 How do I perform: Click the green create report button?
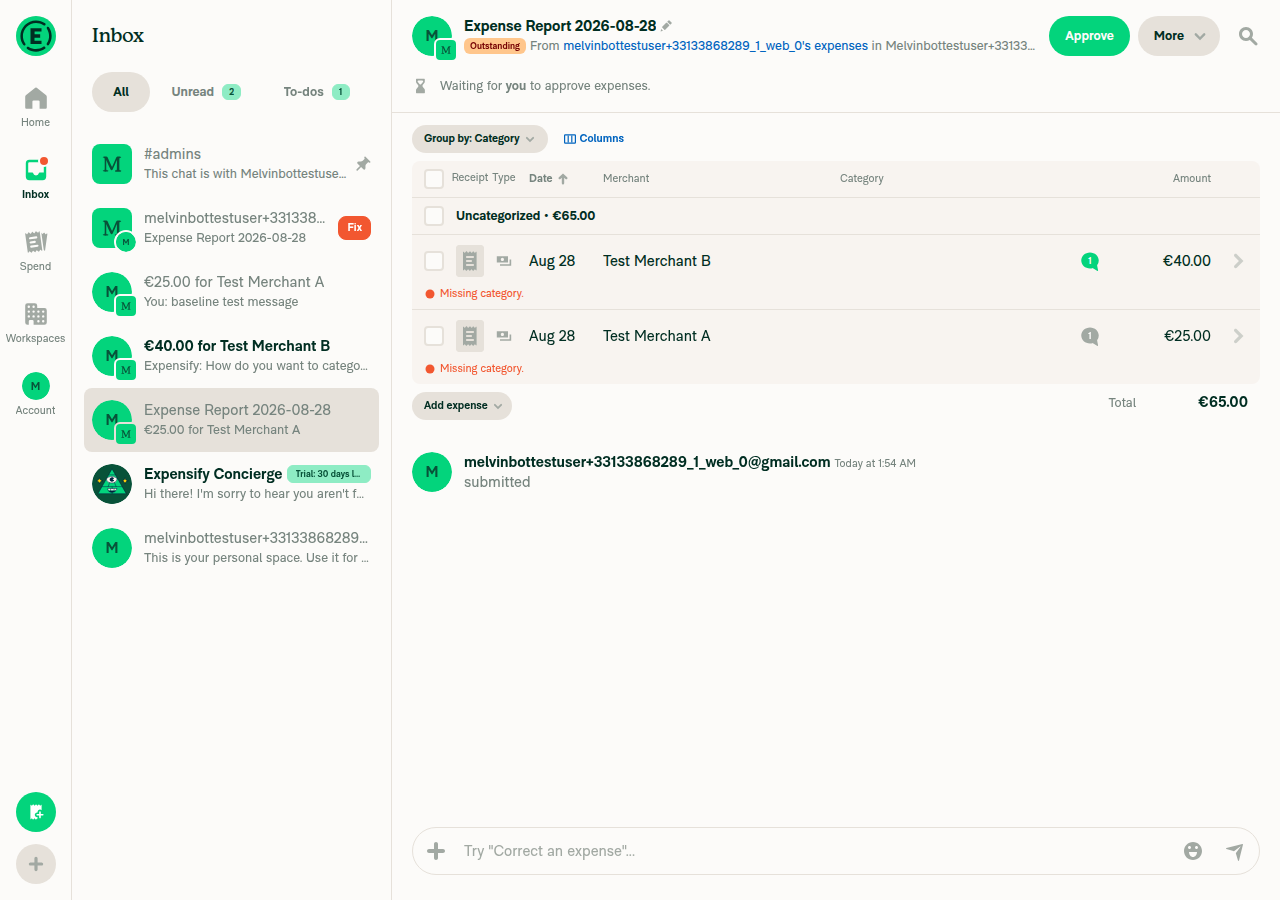36,812
